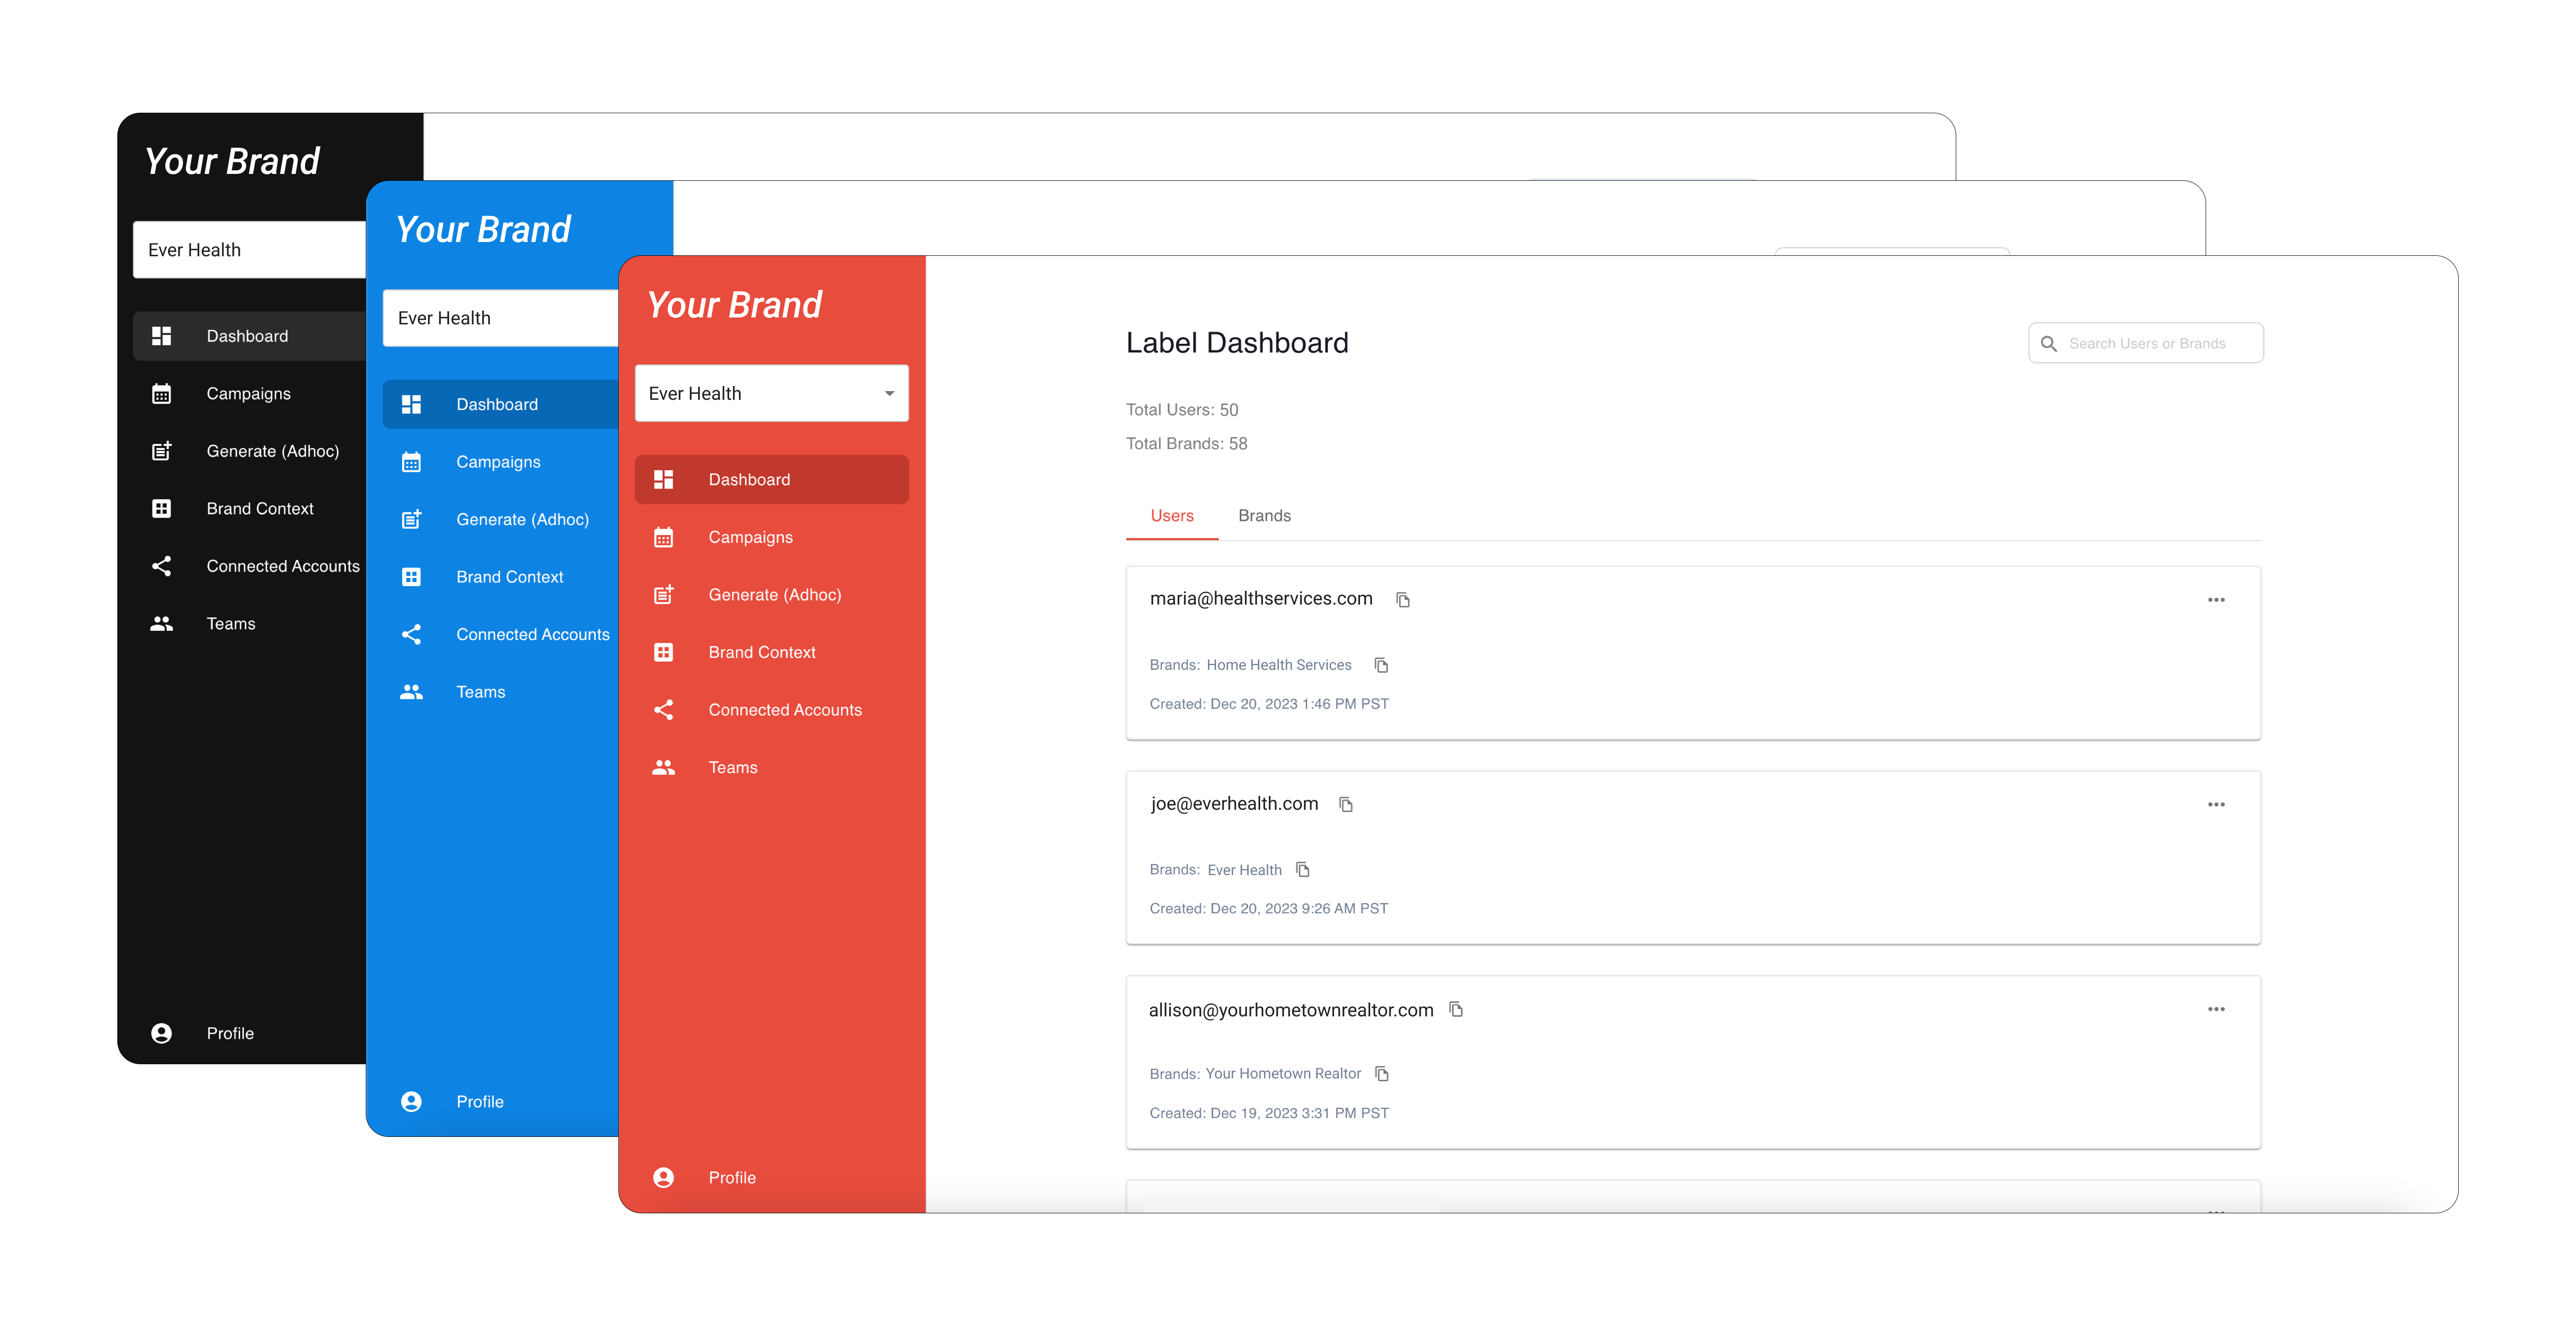Click Dashboard in the blue sidebar
2576x1326 pixels.
[497, 404]
